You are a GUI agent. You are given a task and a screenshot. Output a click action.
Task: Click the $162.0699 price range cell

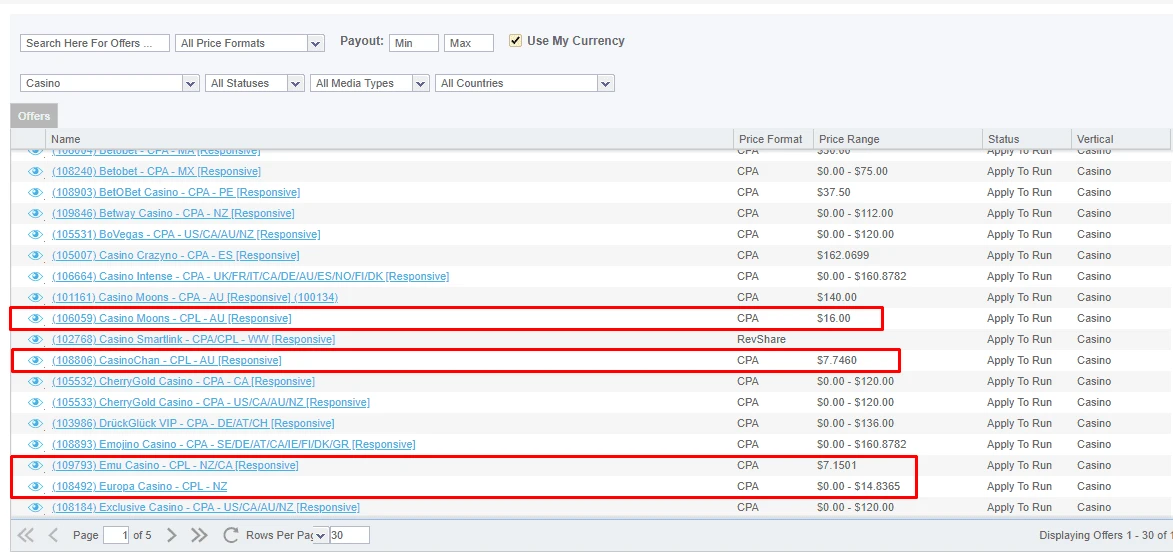click(x=843, y=255)
